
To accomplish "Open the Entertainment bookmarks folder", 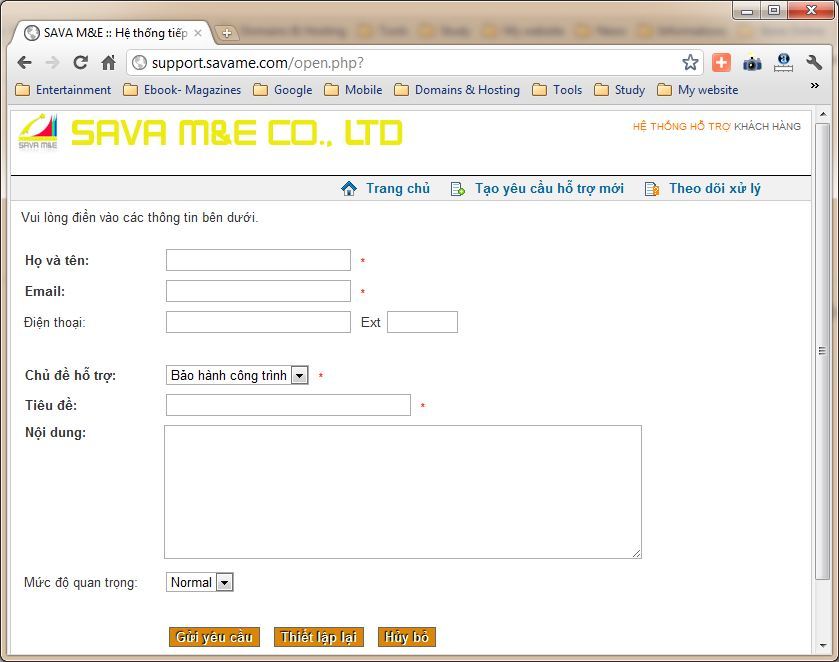I will pyautogui.click(x=63, y=90).
